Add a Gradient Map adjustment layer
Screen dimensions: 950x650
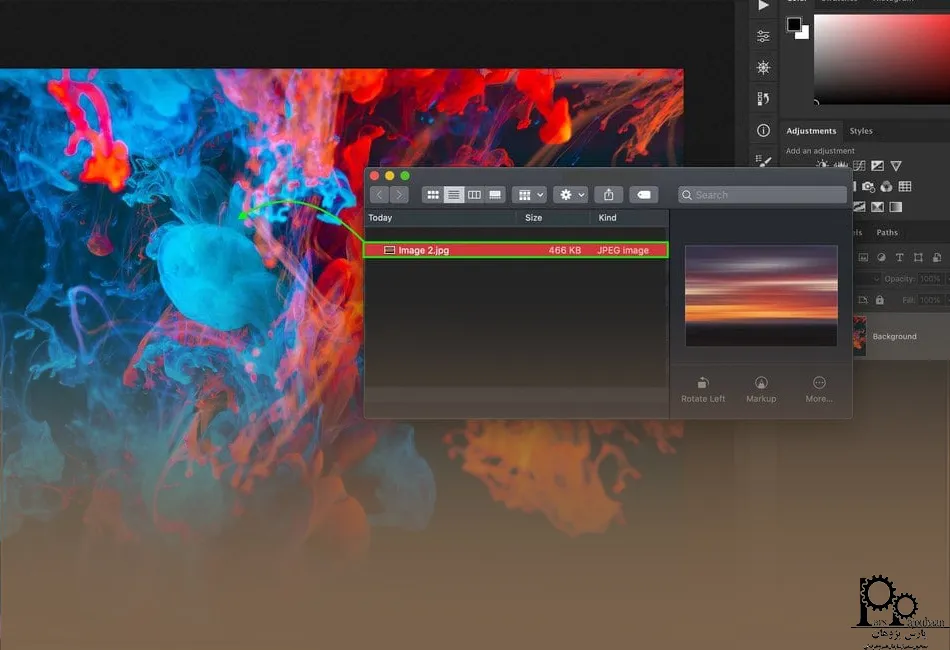(896, 207)
